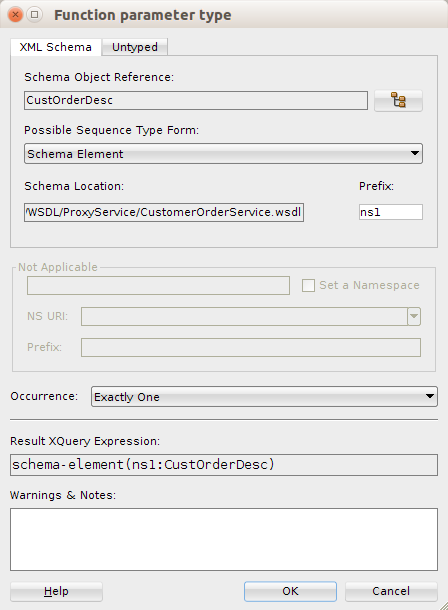448x610 pixels.
Task: Click the window close icon
Action: pyautogui.click(x=16, y=15)
